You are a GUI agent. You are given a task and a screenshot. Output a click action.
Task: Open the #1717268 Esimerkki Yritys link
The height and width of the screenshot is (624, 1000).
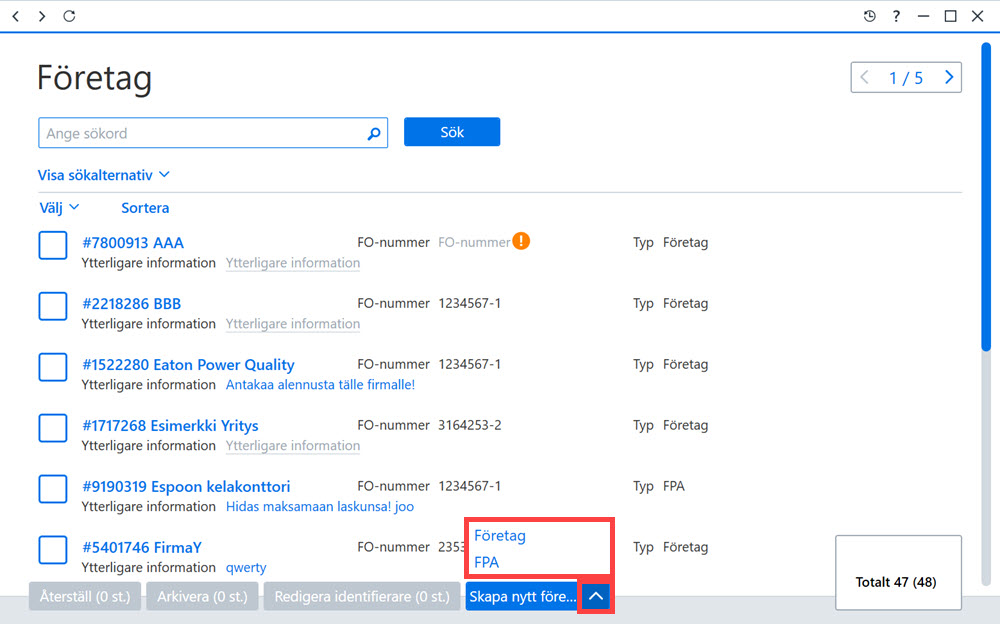(x=170, y=426)
